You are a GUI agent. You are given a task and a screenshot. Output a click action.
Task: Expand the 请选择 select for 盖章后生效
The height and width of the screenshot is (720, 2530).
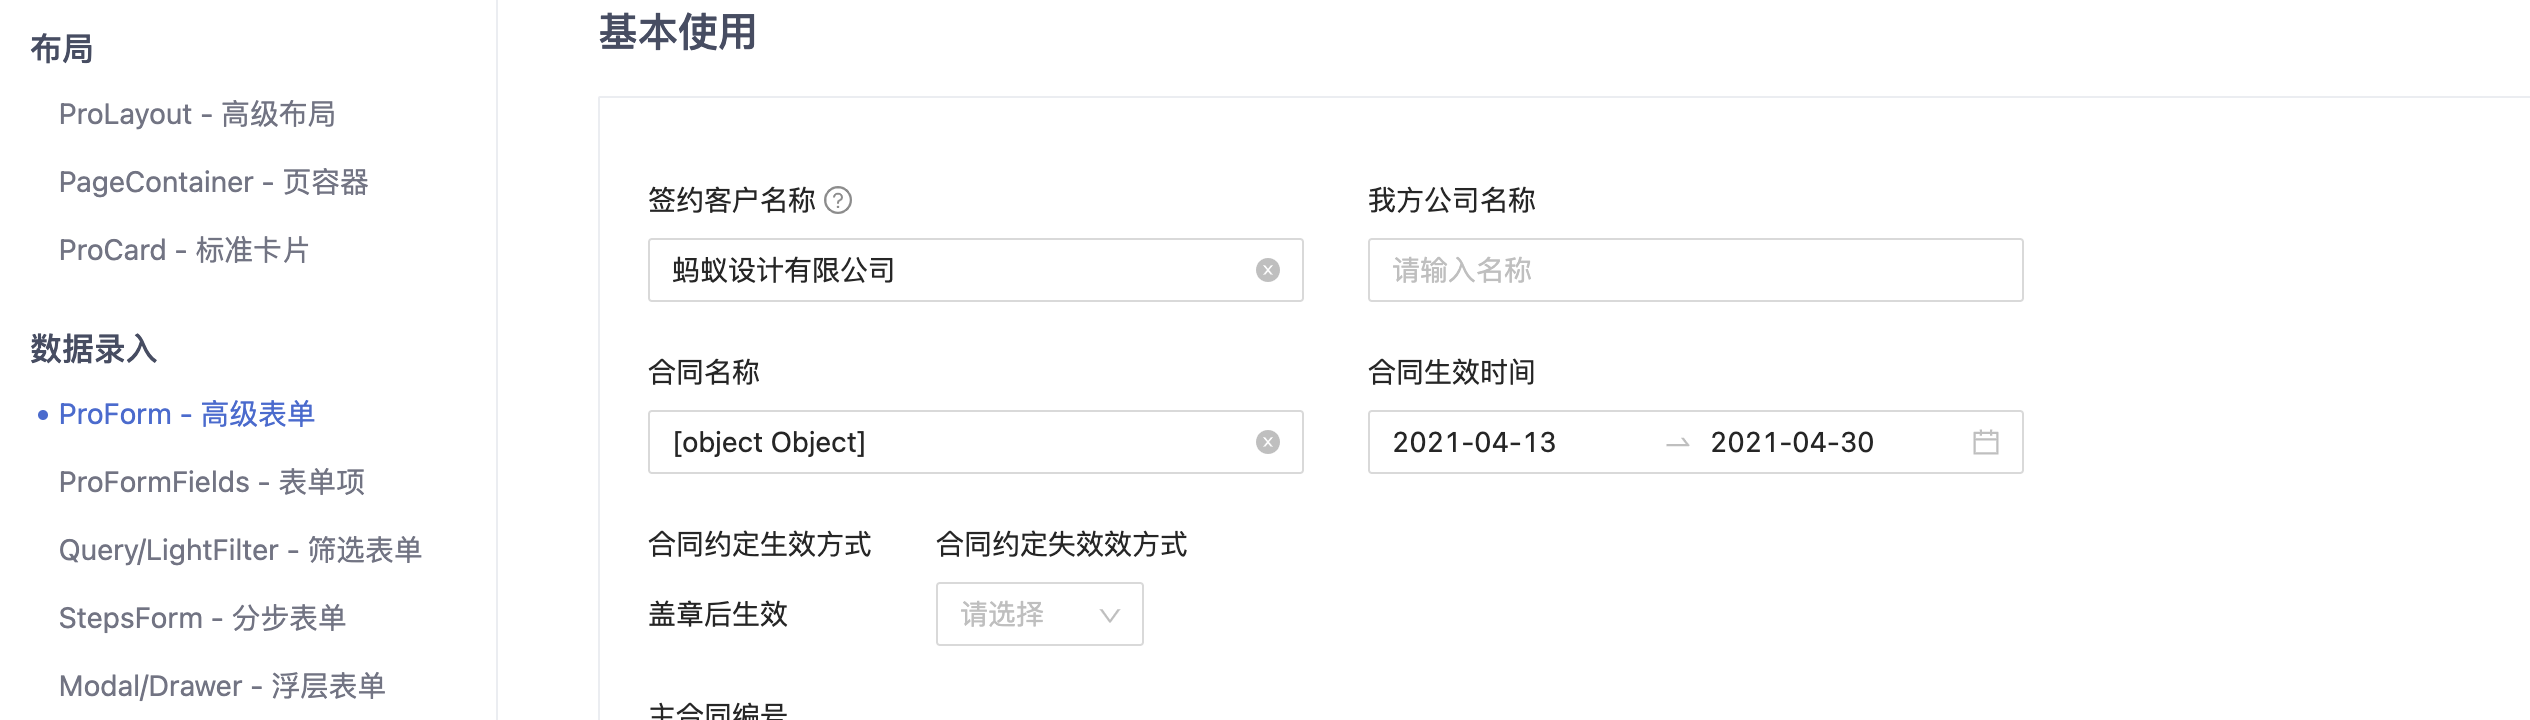1037,614
